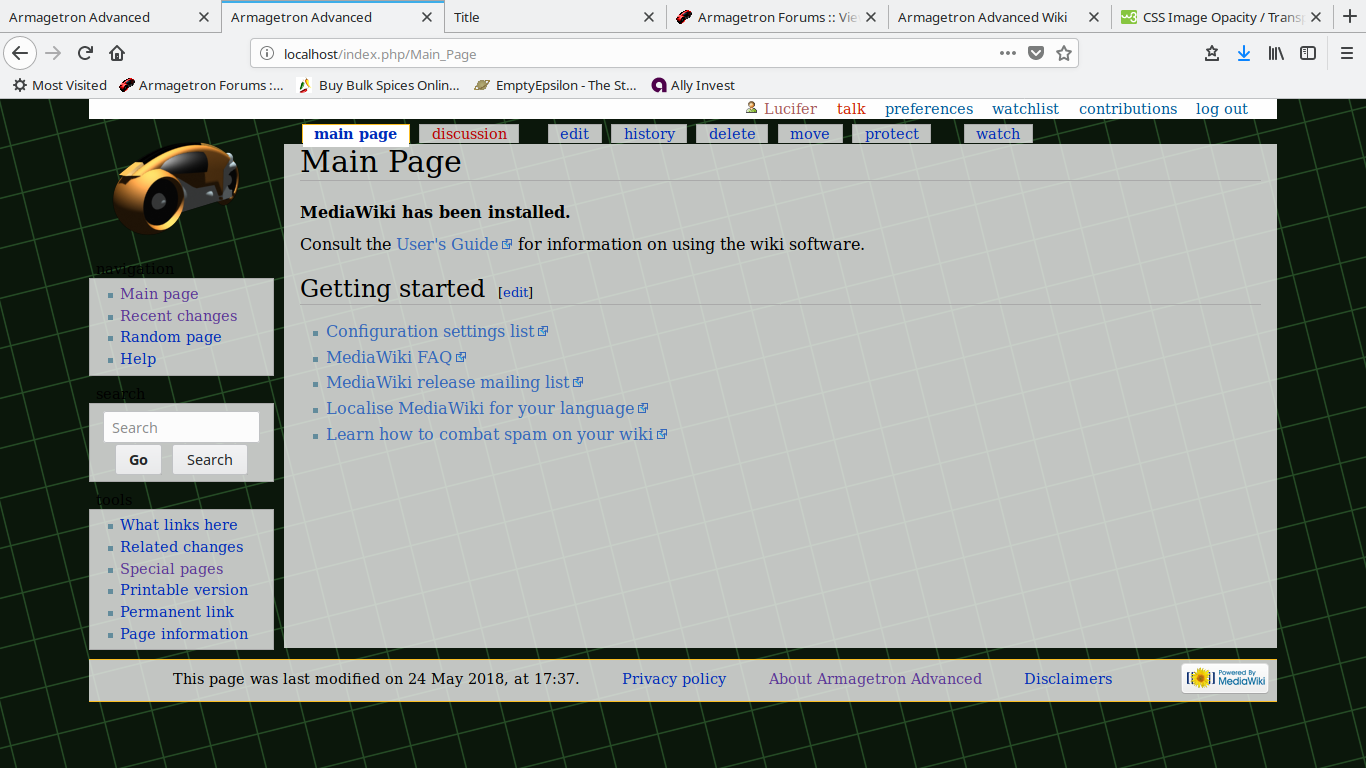The width and height of the screenshot is (1366, 768).
Task: Open Lucifer user page link
Action: pyautogui.click(x=790, y=109)
